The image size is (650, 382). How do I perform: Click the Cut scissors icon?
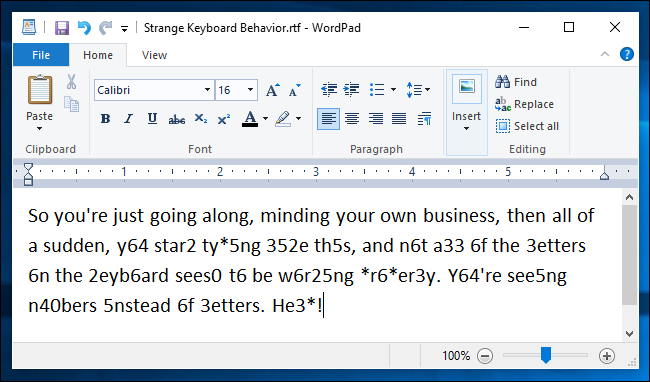[71, 82]
